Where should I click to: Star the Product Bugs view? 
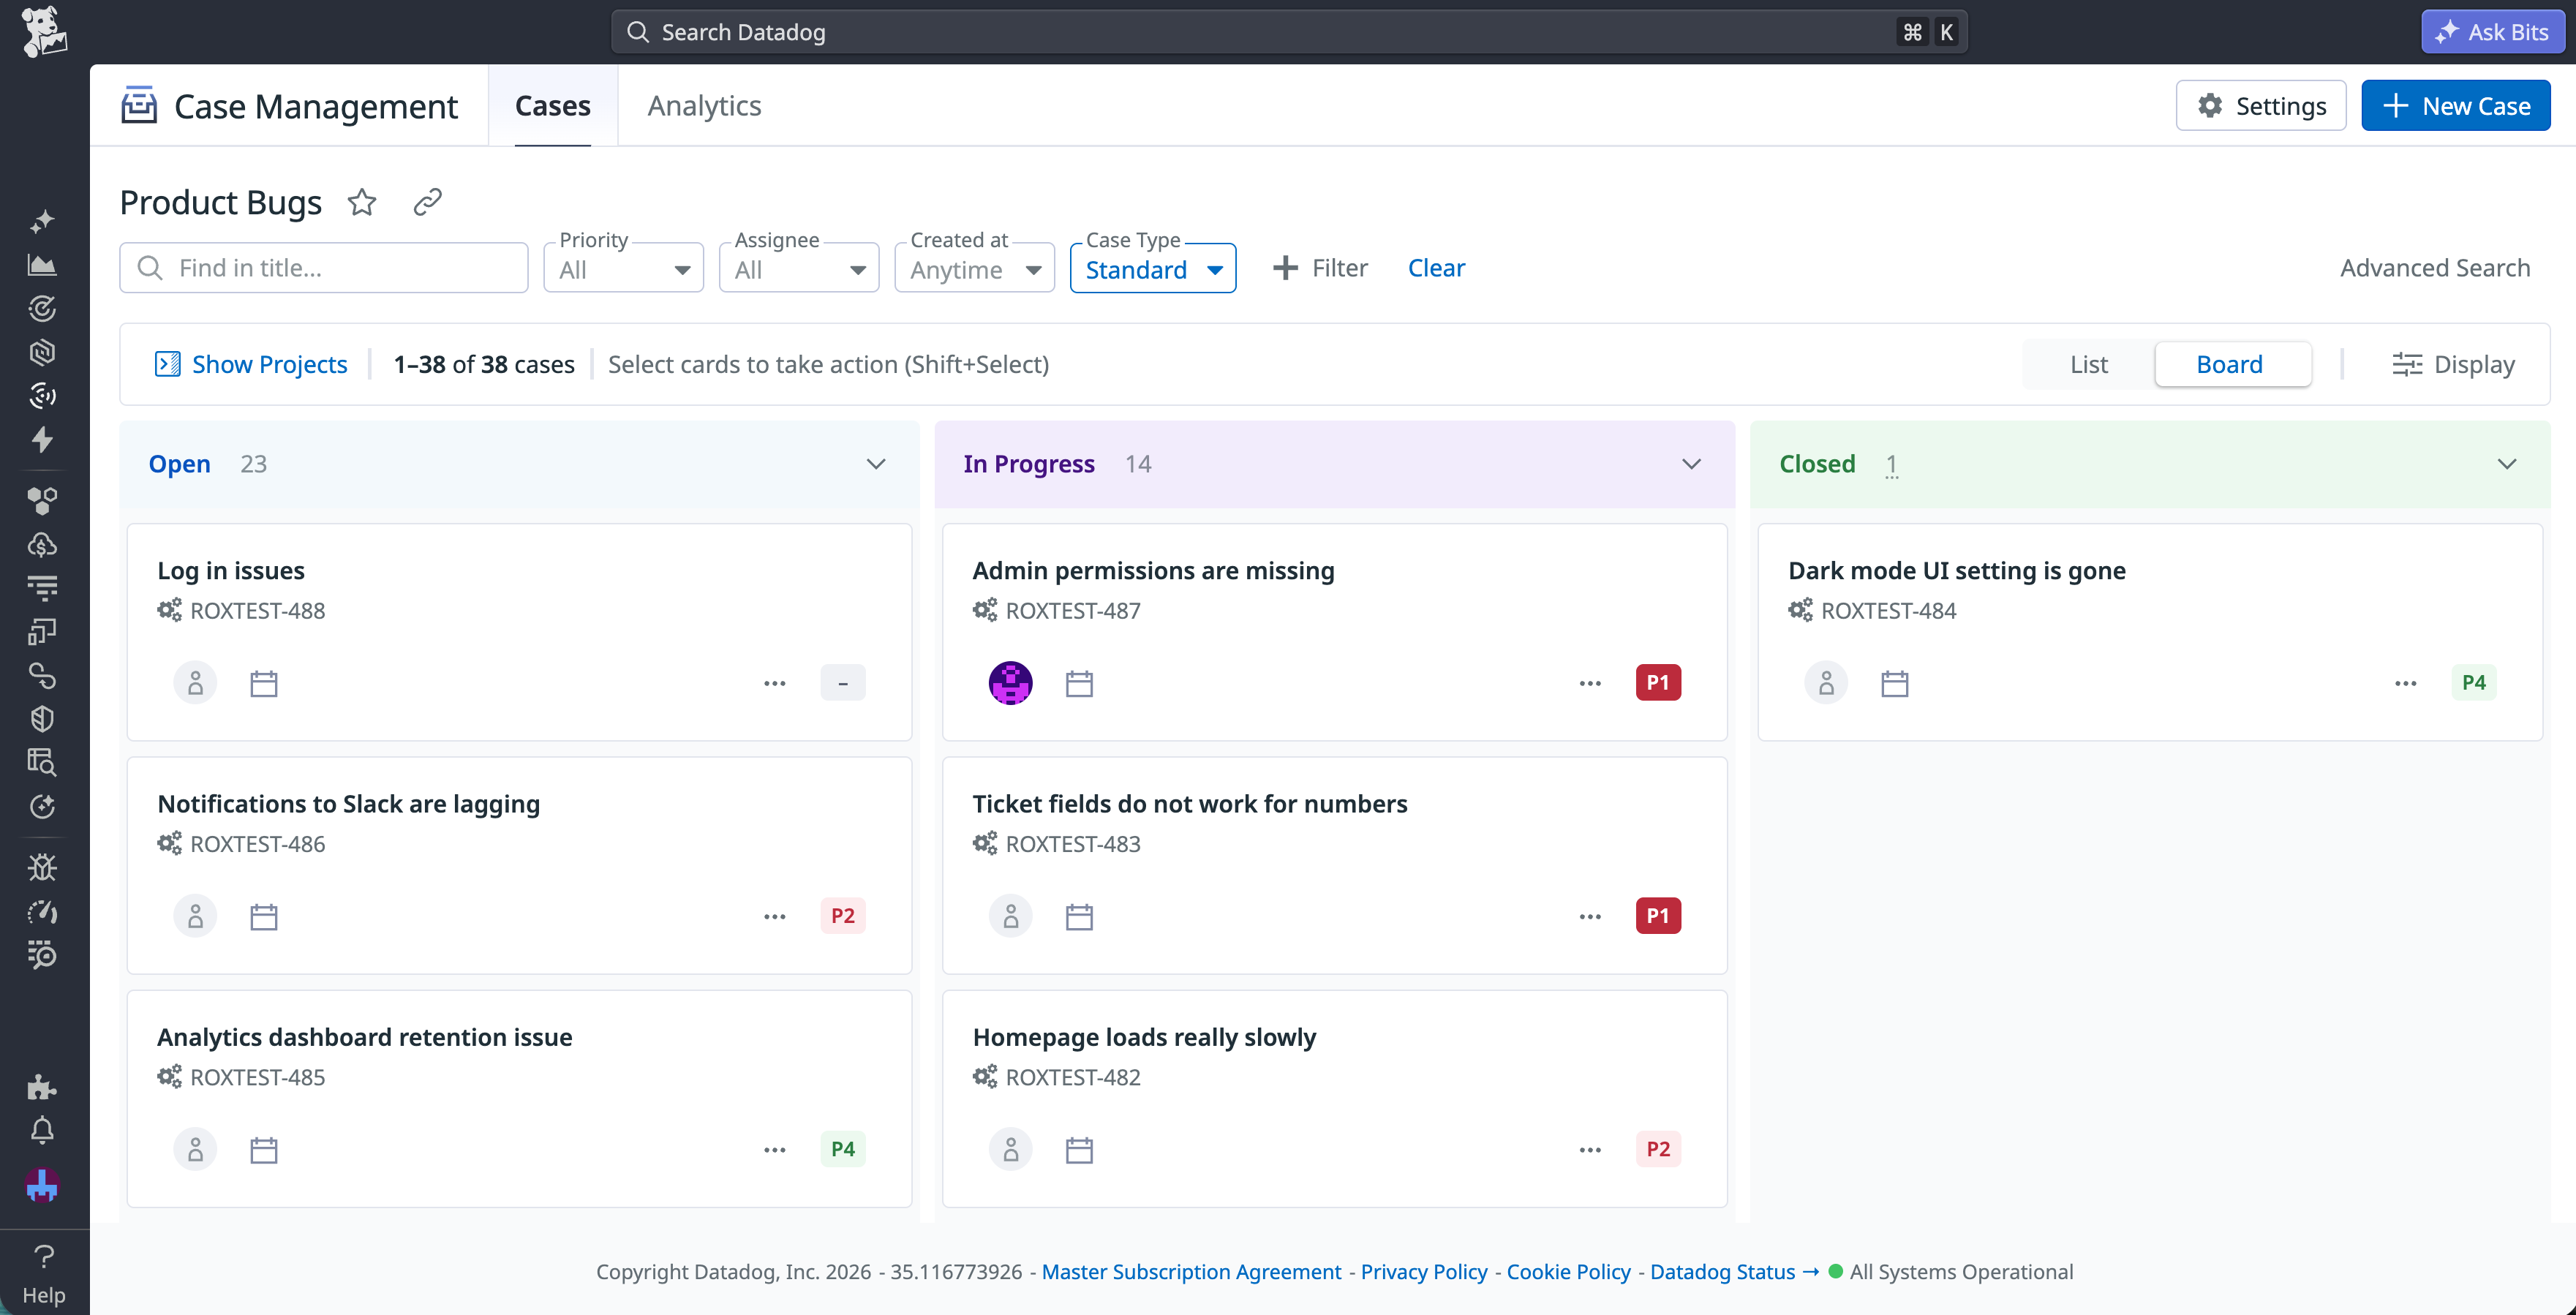point(362,202)
